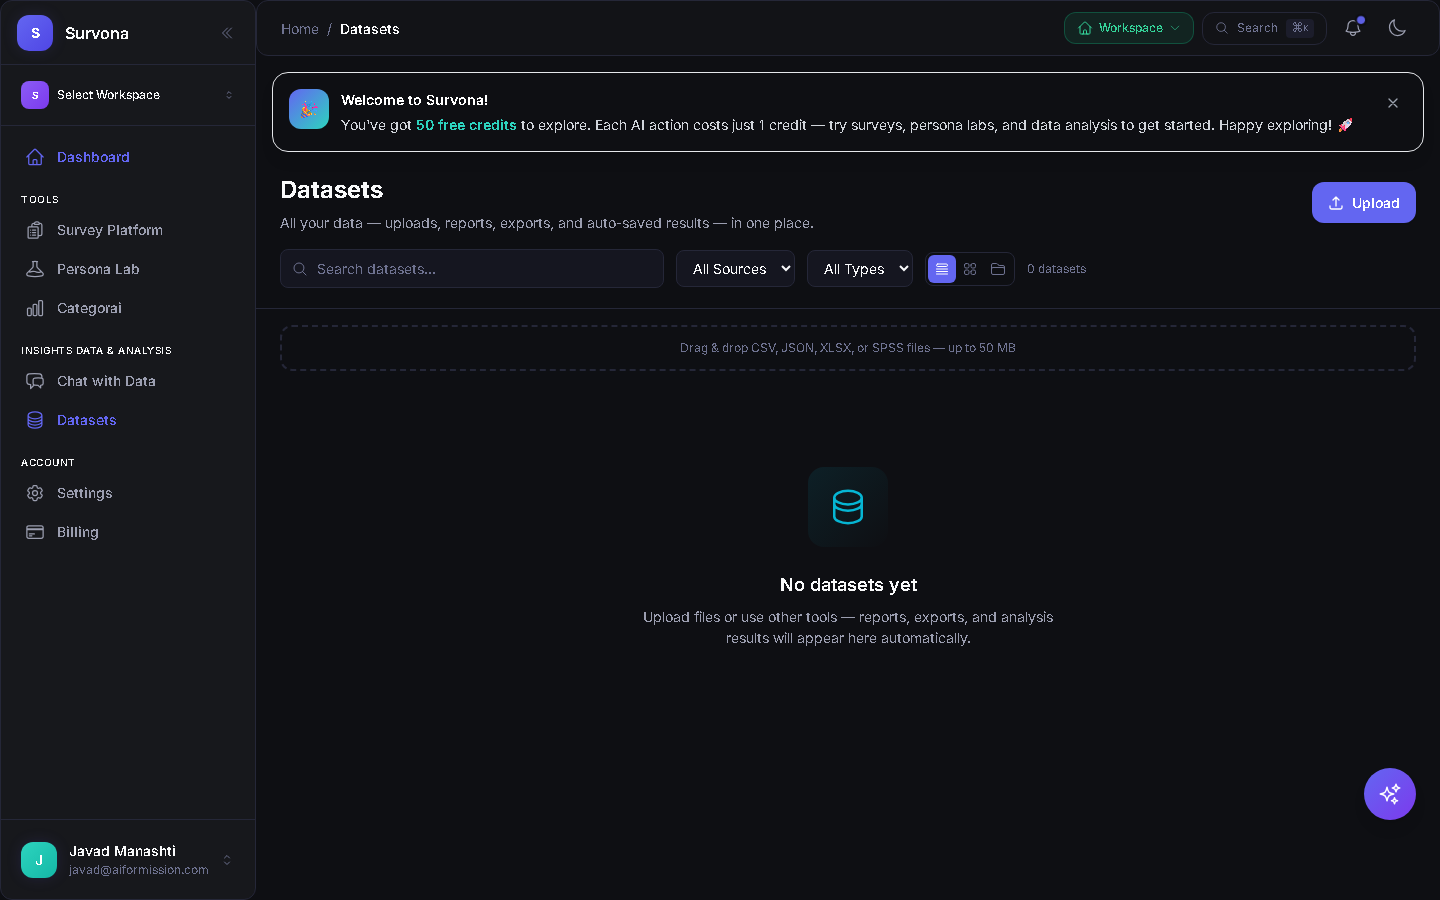Viewport: 1440px width, 900px height.
Task: Open the All Sources filter dropdown
Action: pos(735,268)
